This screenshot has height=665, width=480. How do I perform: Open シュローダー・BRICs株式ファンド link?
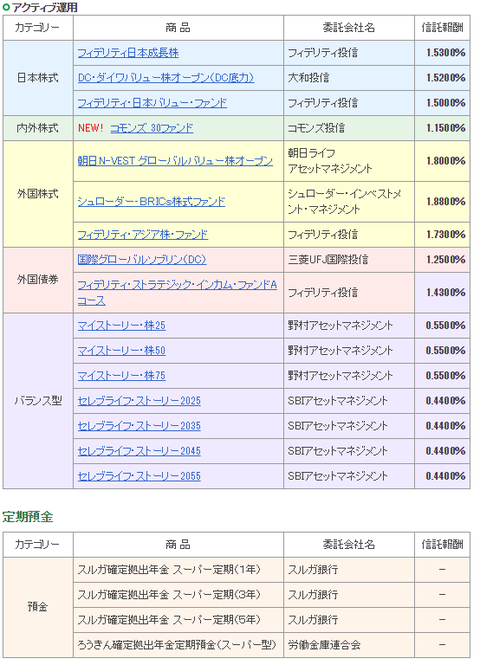click(x=151, y=202)
